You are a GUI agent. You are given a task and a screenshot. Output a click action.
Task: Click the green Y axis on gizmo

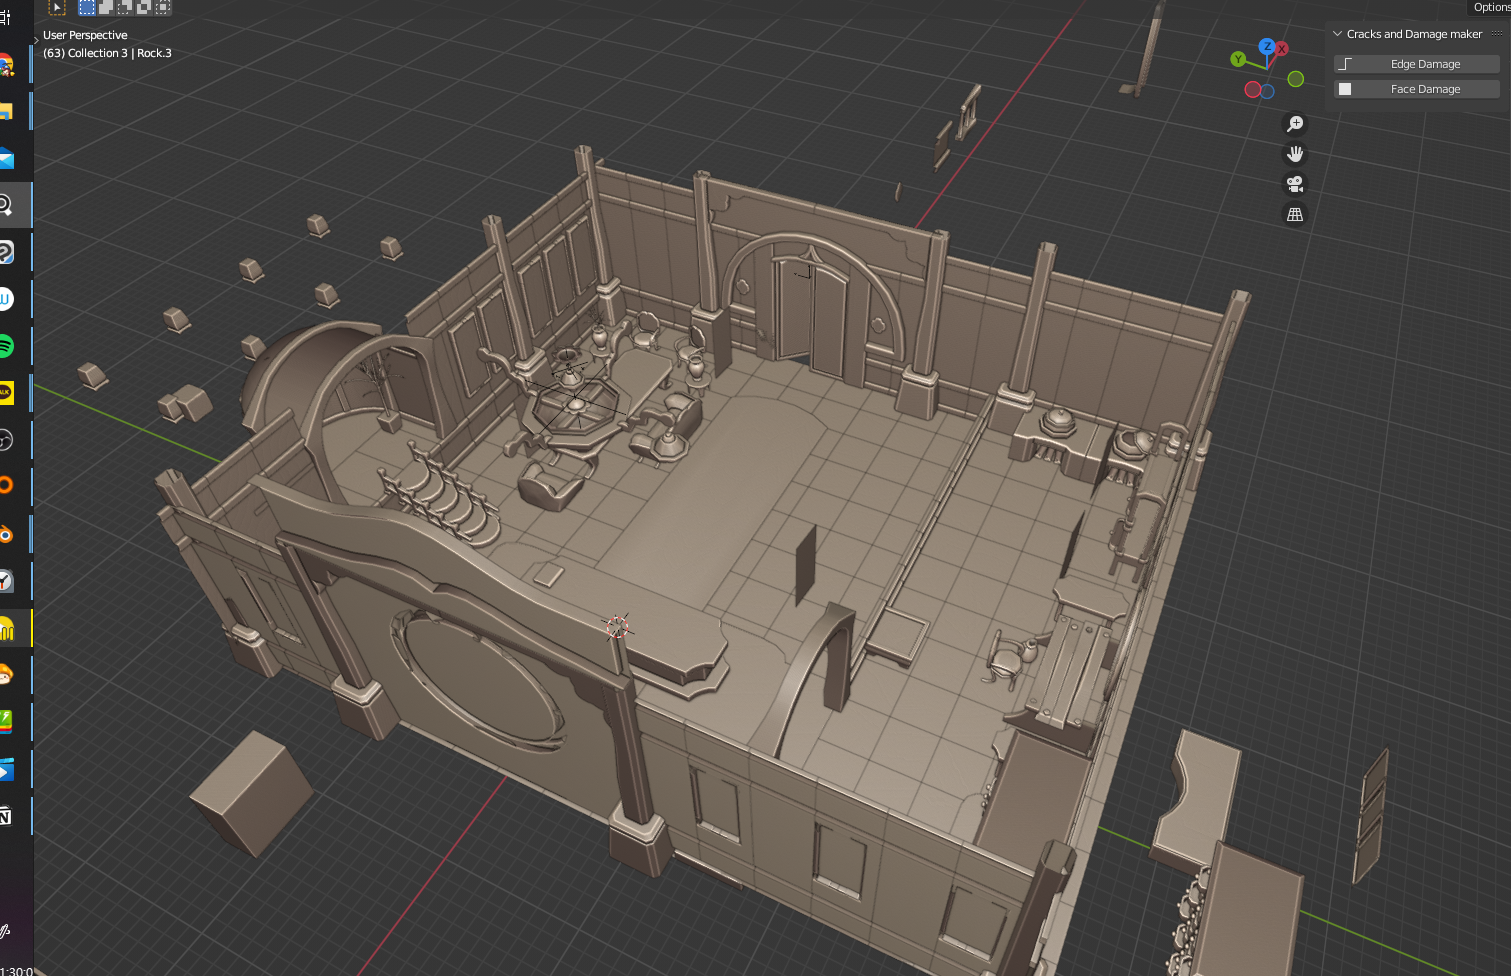pos(1238,59)
